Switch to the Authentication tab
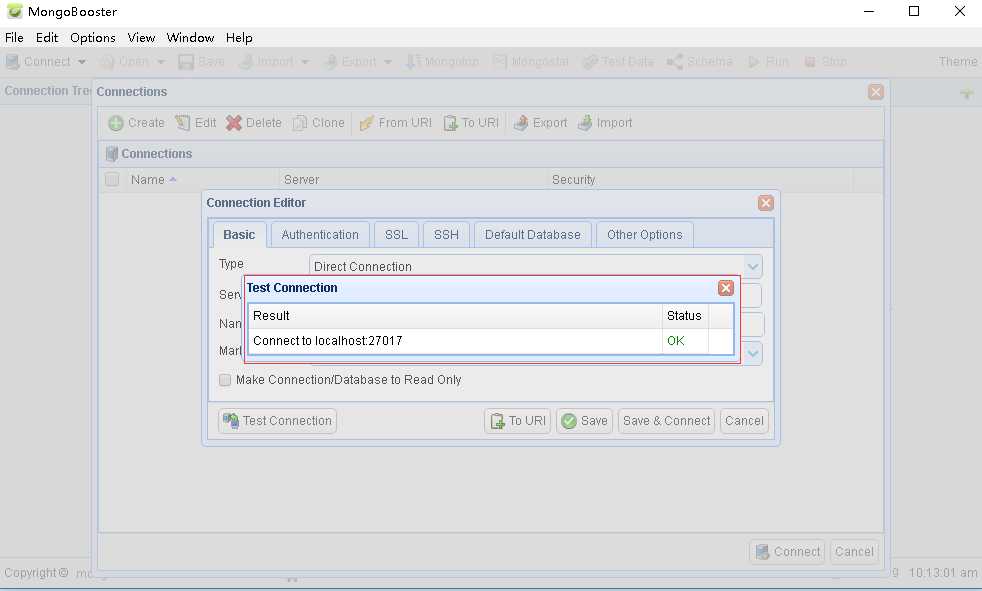This screenshot has height=591, width=982. [320, 235]
